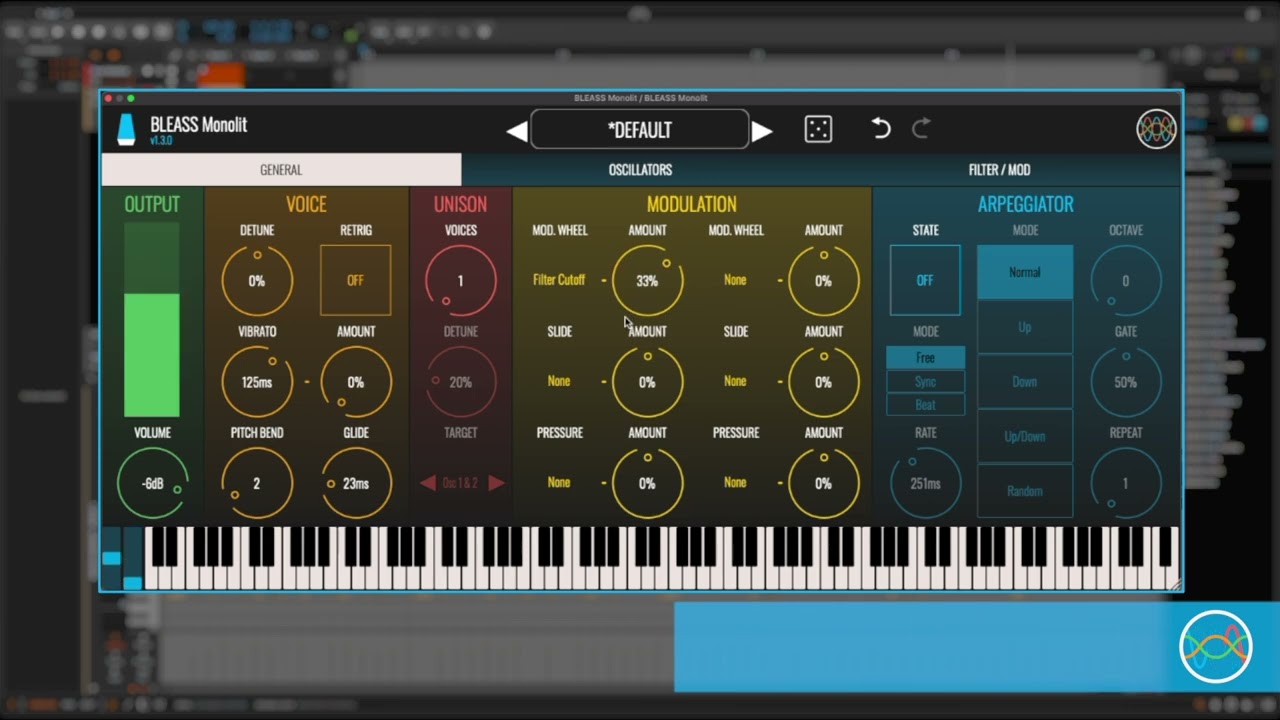Click the PITCH BEND knob set to 2
This screenshot has height=720, width=1280.
257,483
